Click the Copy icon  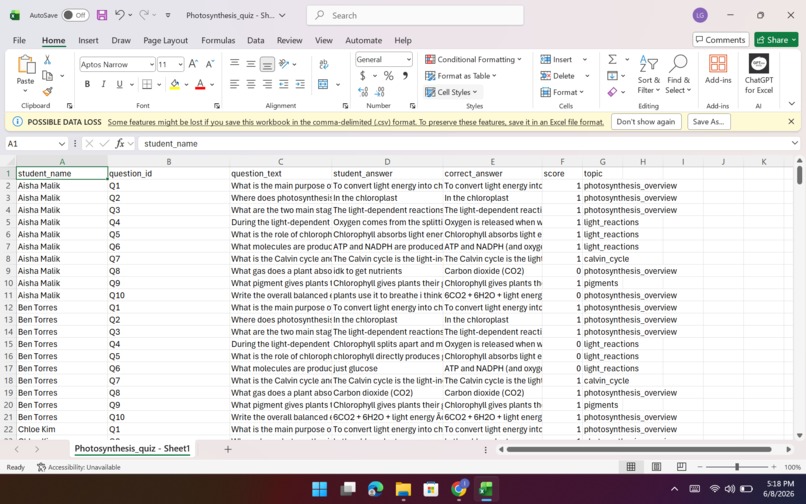point(47,76)
